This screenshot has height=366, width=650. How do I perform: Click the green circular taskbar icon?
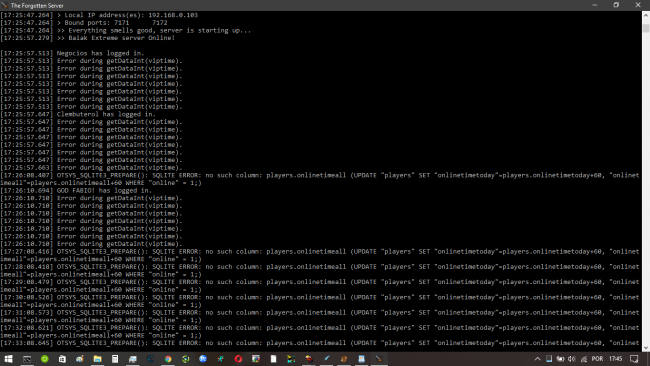click(x=45, y=359)
